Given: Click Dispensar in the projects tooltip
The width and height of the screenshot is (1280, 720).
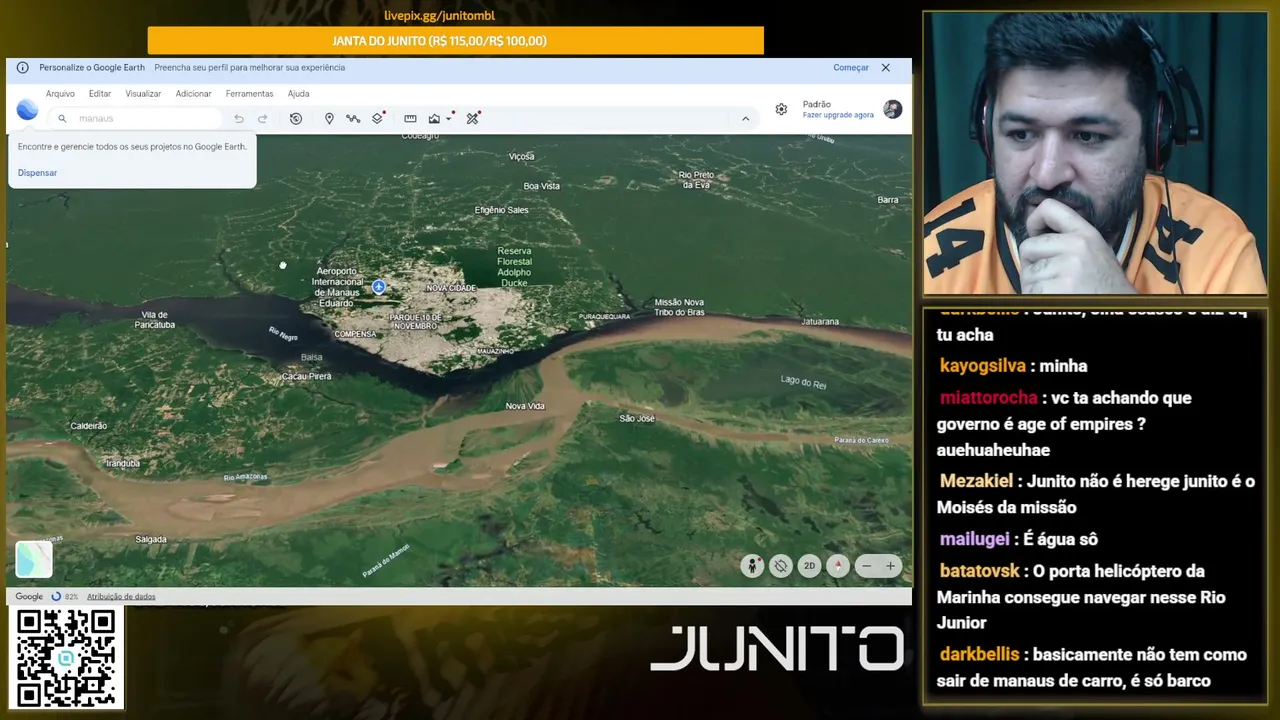Looking at the screenshot, I should coord(37,173).
